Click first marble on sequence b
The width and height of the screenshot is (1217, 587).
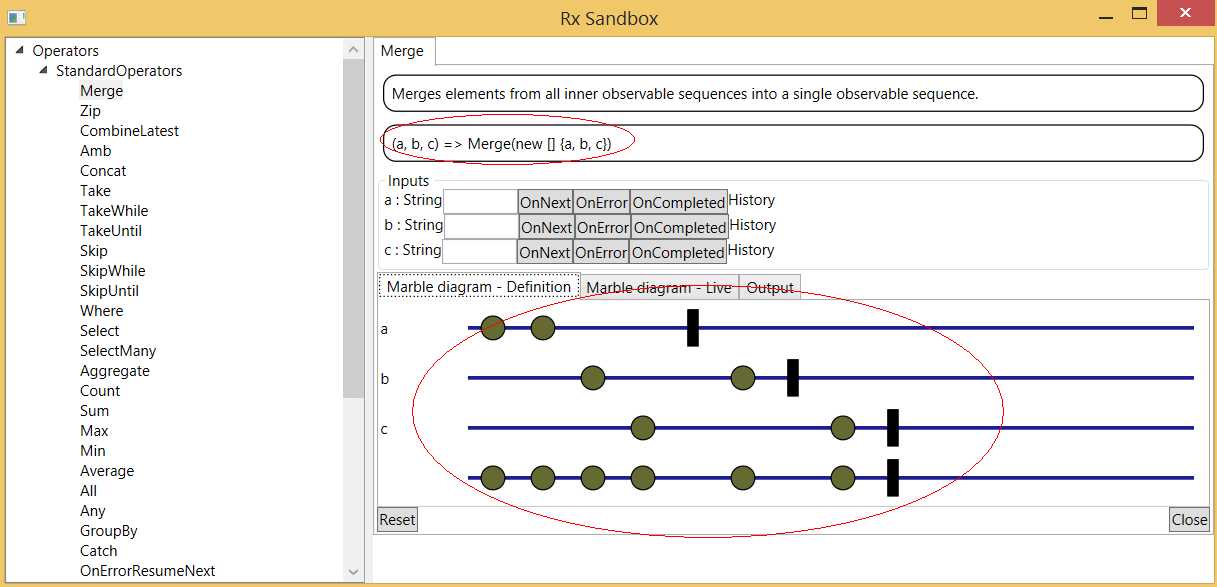coord(593,377)
